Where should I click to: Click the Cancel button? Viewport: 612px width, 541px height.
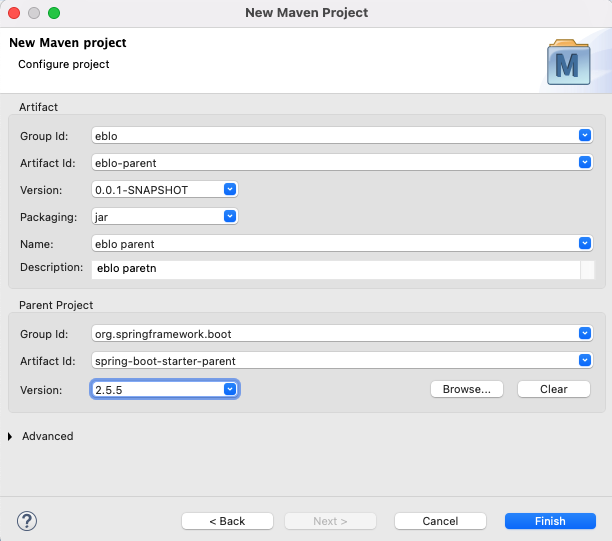[x=440, y=521]
